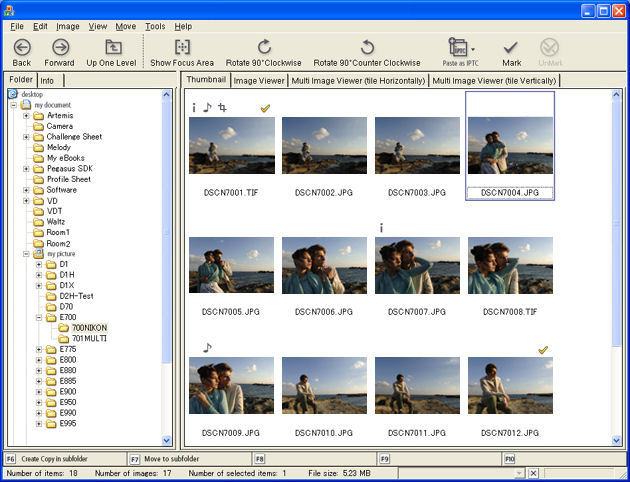Rotate image 90° Clockwise
This screenshot has width=630, height=482.
pos(264,47)
